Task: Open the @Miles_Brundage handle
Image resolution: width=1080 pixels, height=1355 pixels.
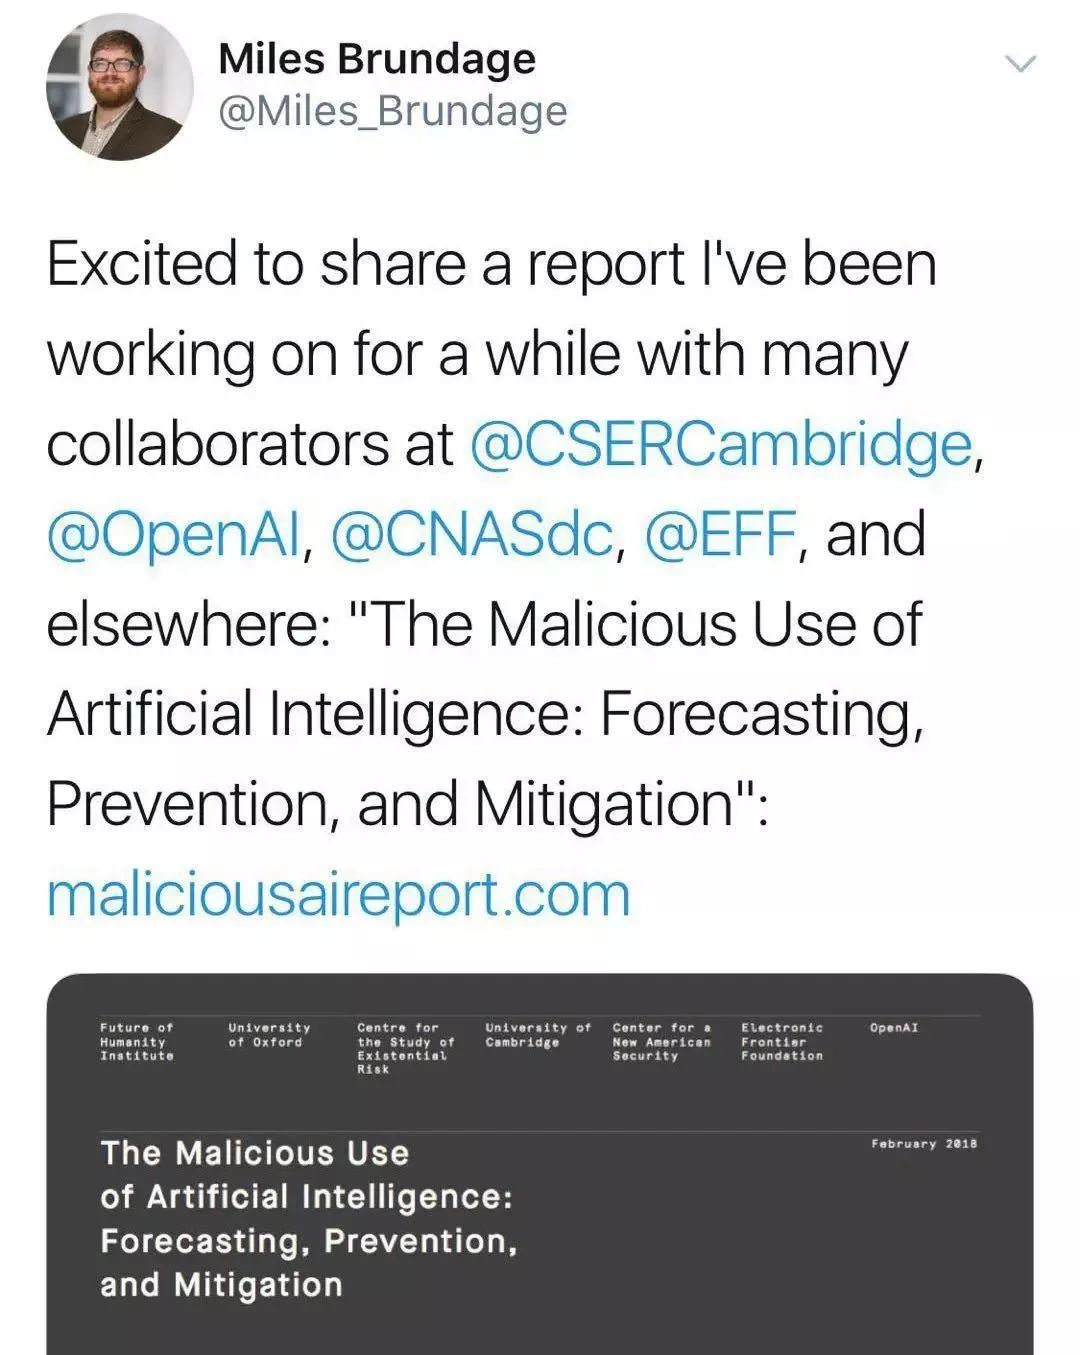Action: pyautogui.click(x=392, y=111)
